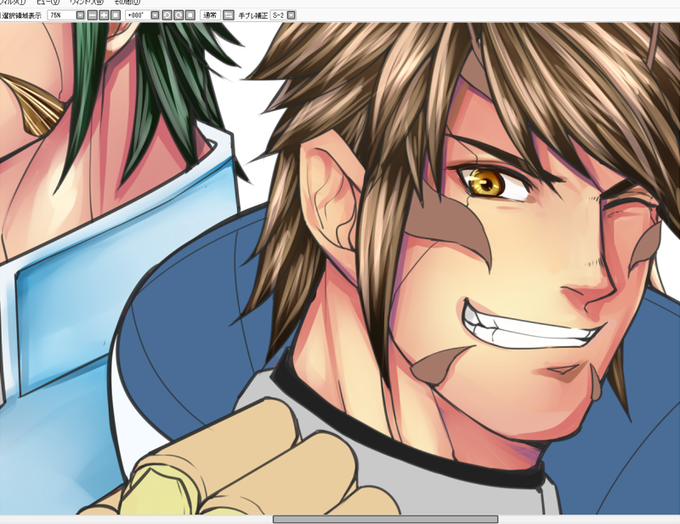Click the horizontal scrollbar thumb
This screenshot has width=680, height=524.
click(x=385, y=519)
